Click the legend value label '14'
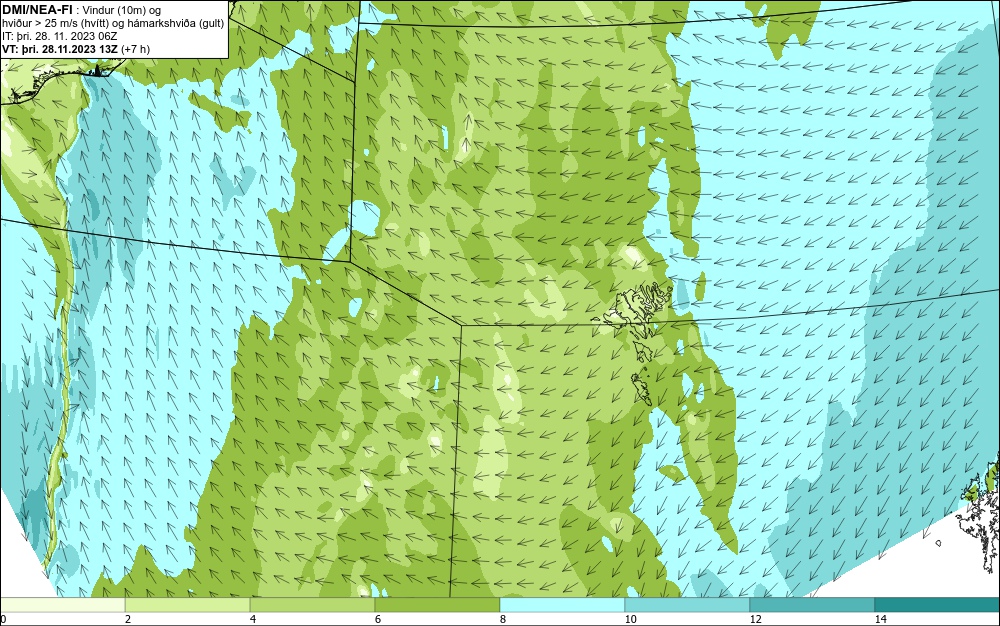The width and height of the screenshot is (1000, 626). tap(880, 619)
